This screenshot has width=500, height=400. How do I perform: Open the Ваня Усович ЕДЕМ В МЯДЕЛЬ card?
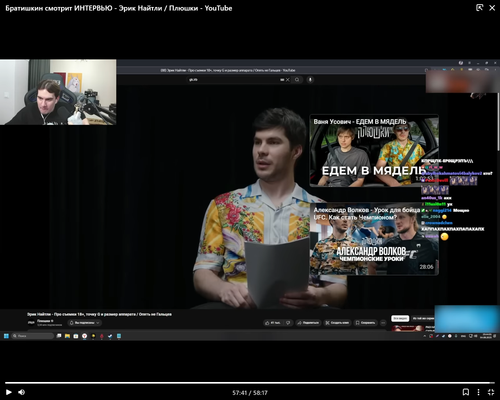click(374, 151)
